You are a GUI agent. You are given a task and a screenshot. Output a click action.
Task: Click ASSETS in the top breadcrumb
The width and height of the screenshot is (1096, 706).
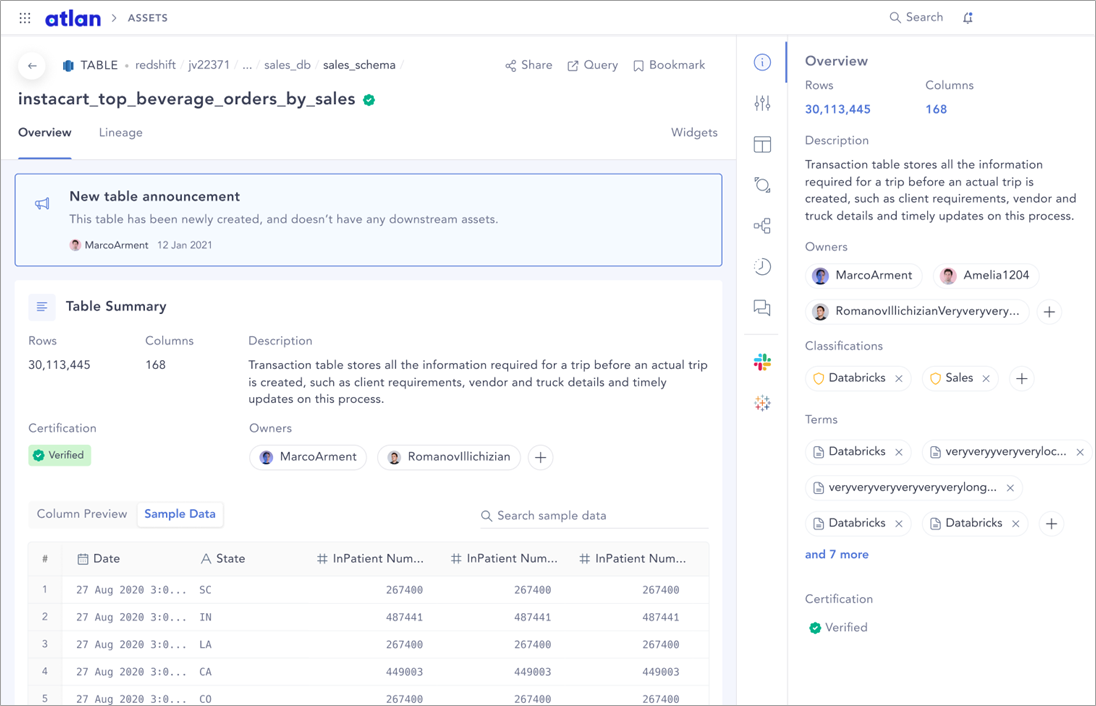147,18
